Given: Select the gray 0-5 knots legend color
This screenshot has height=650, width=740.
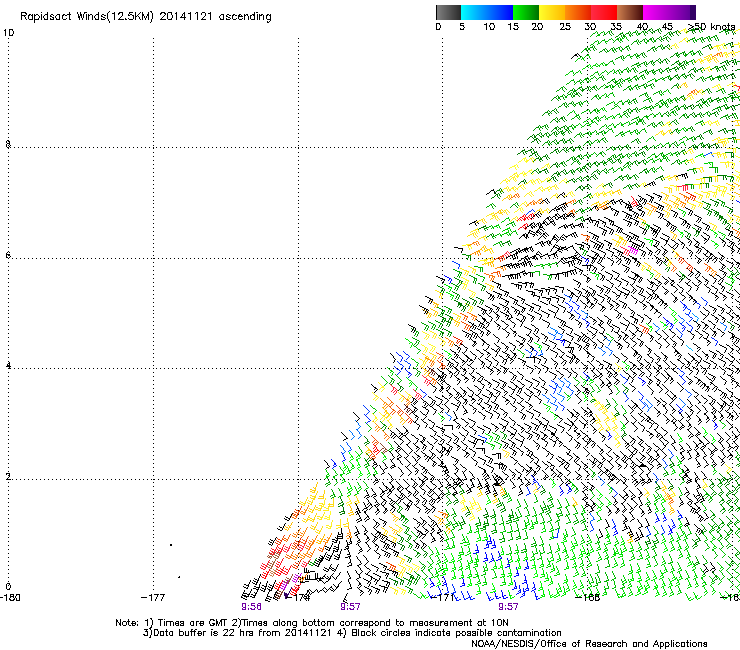Looking at the screenshot, I should tap(448, 12).
